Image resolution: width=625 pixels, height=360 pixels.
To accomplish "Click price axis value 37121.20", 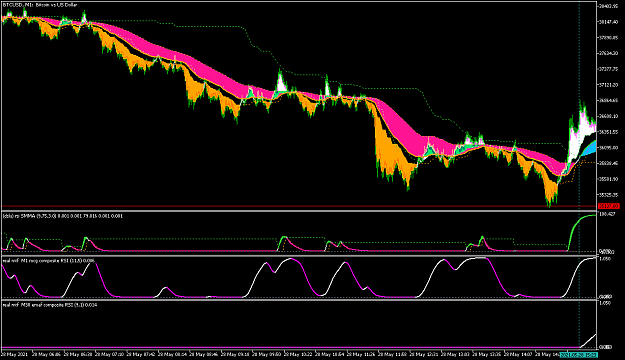I will coord(608,85).
